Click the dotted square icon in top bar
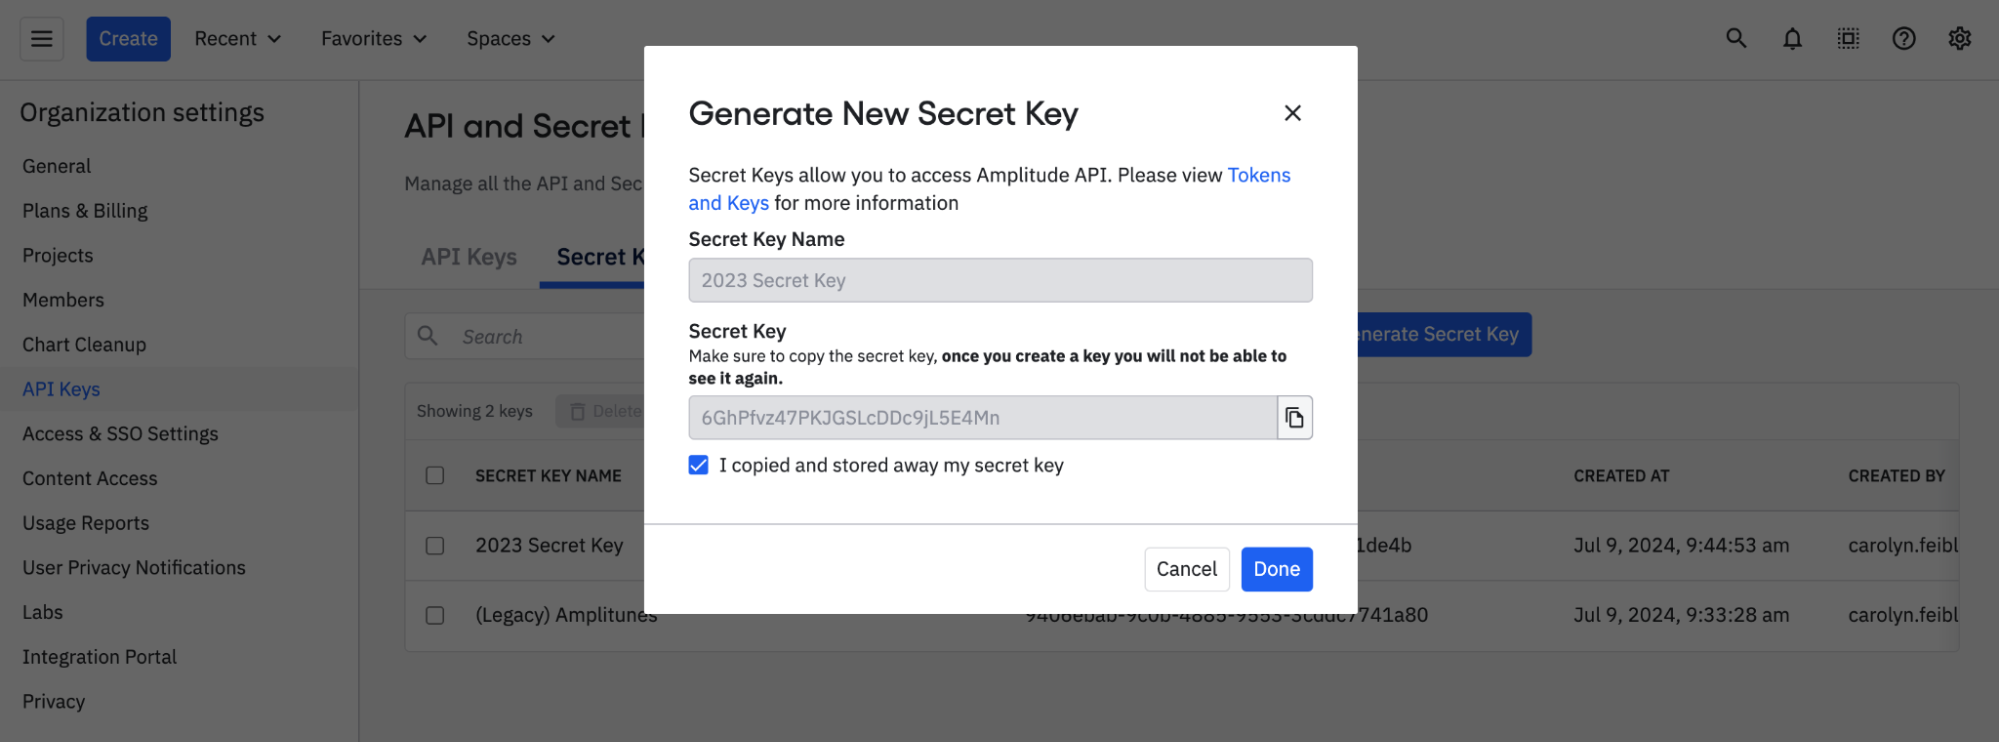 [1848, 39]
